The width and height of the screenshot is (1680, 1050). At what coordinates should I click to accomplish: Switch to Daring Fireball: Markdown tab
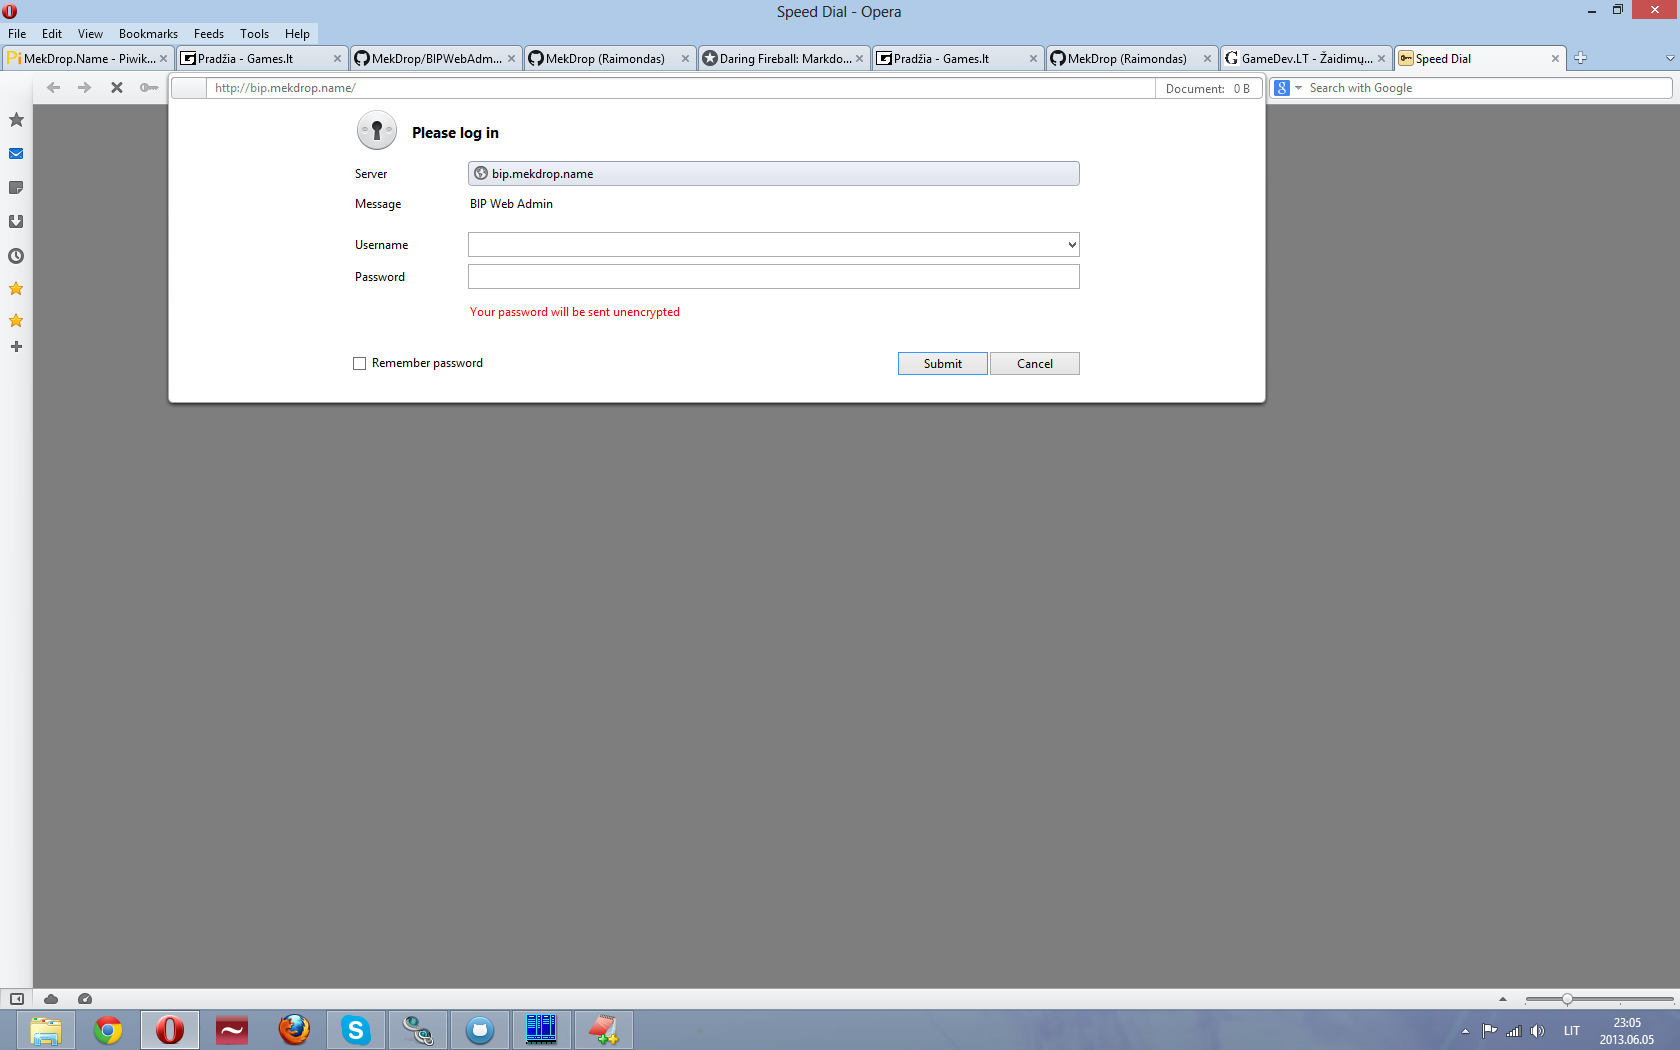click(x=784, y=59)
